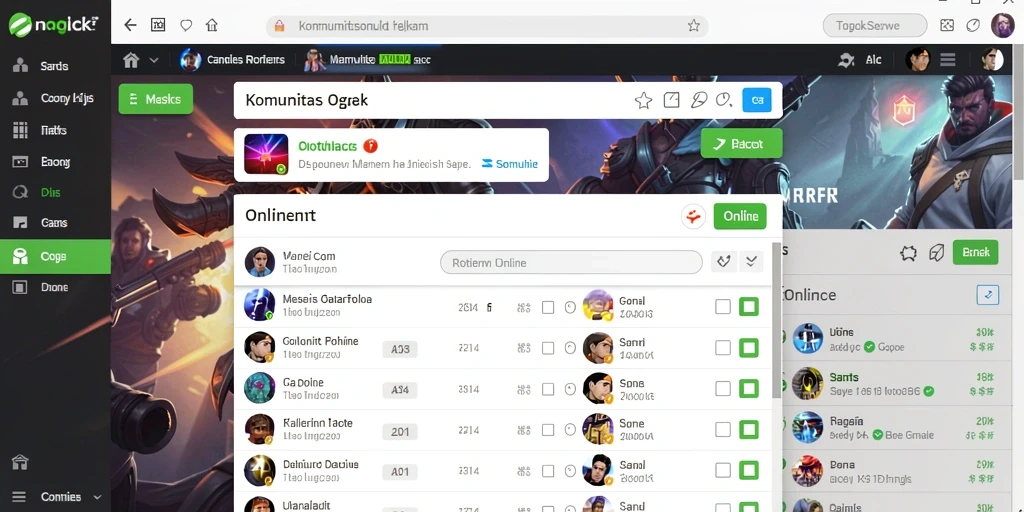Tick the checkbox in Ga Doine row
This screenshot has height=512, width=1024.
[548, 389]
